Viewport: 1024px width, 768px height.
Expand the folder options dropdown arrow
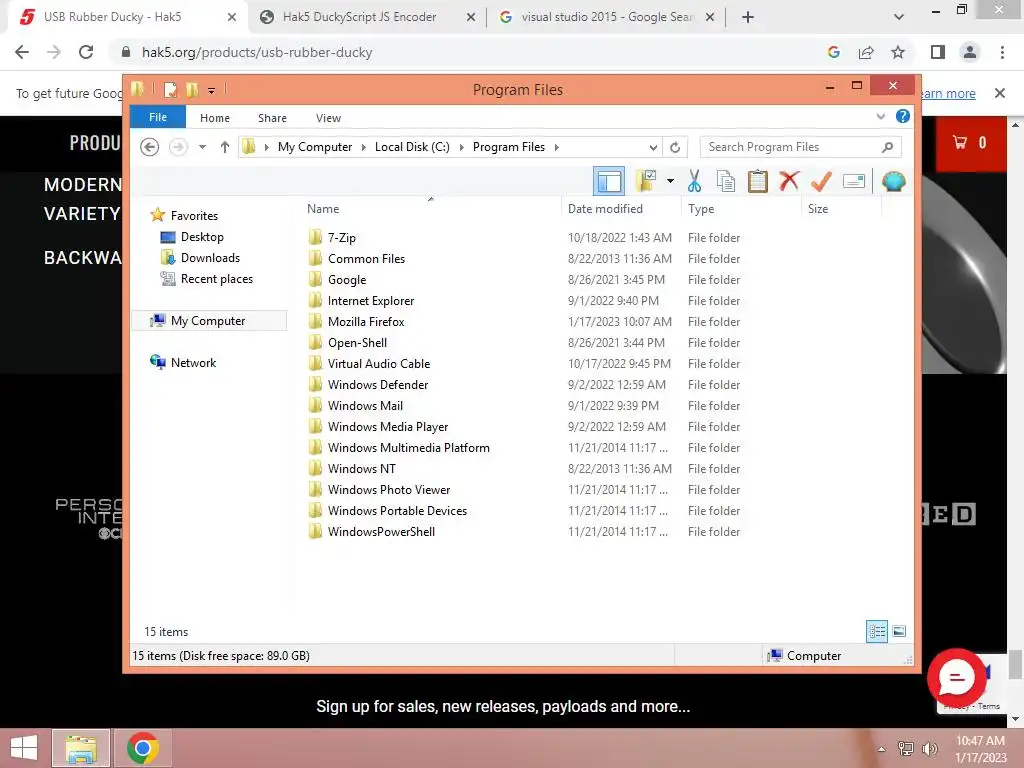(670, 181)
